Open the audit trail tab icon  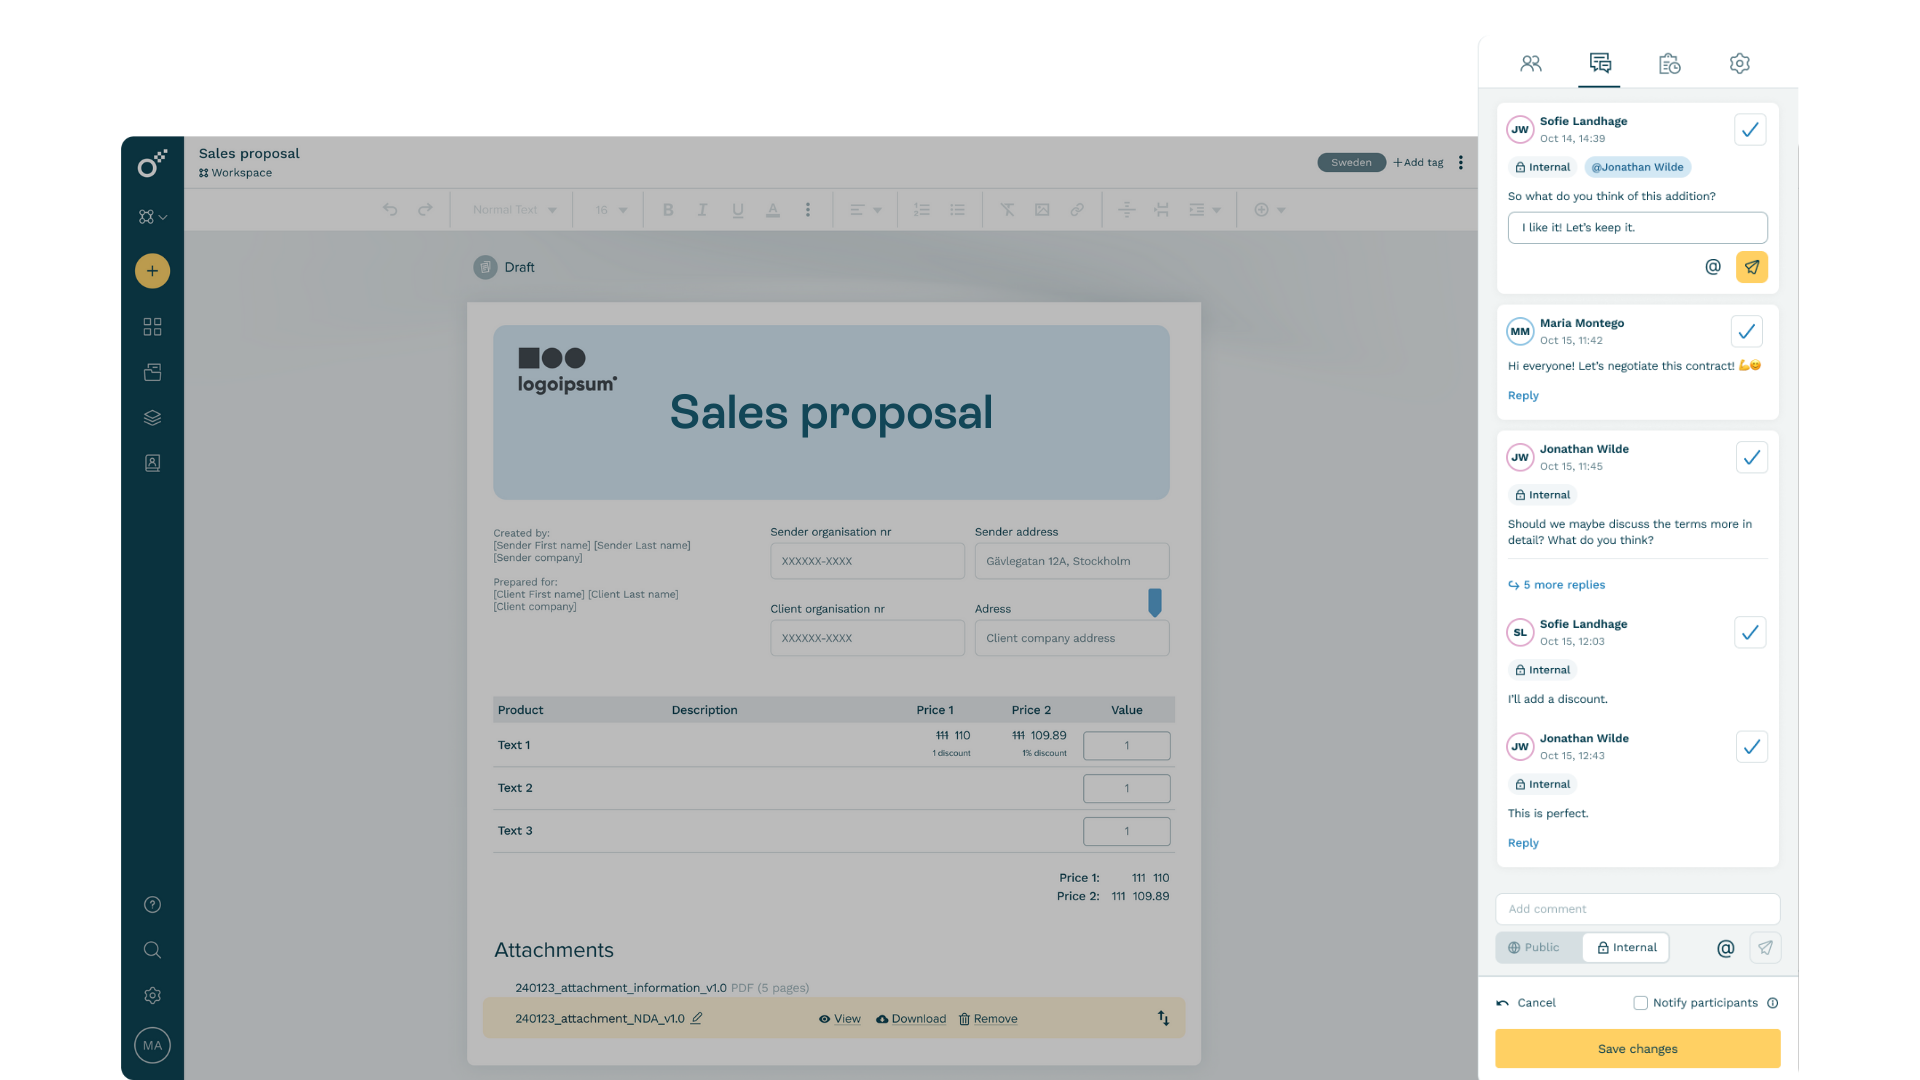[x=1669, y=64]
